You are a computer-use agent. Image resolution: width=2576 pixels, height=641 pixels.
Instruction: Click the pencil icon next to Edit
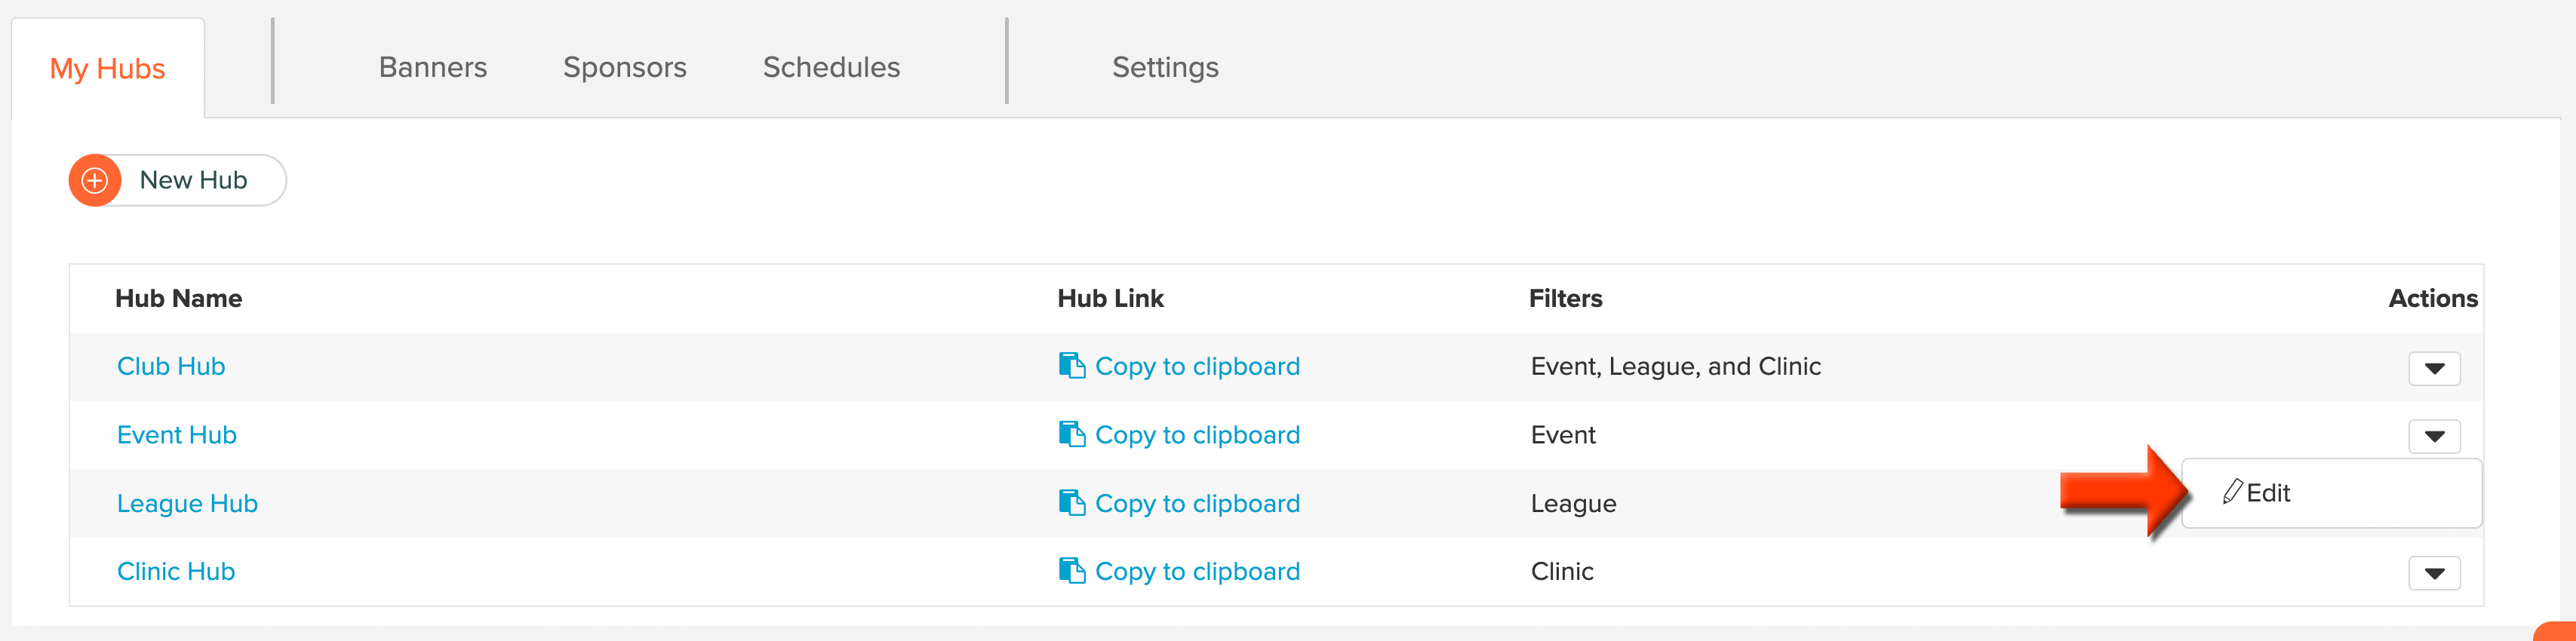pos(2232,492)
